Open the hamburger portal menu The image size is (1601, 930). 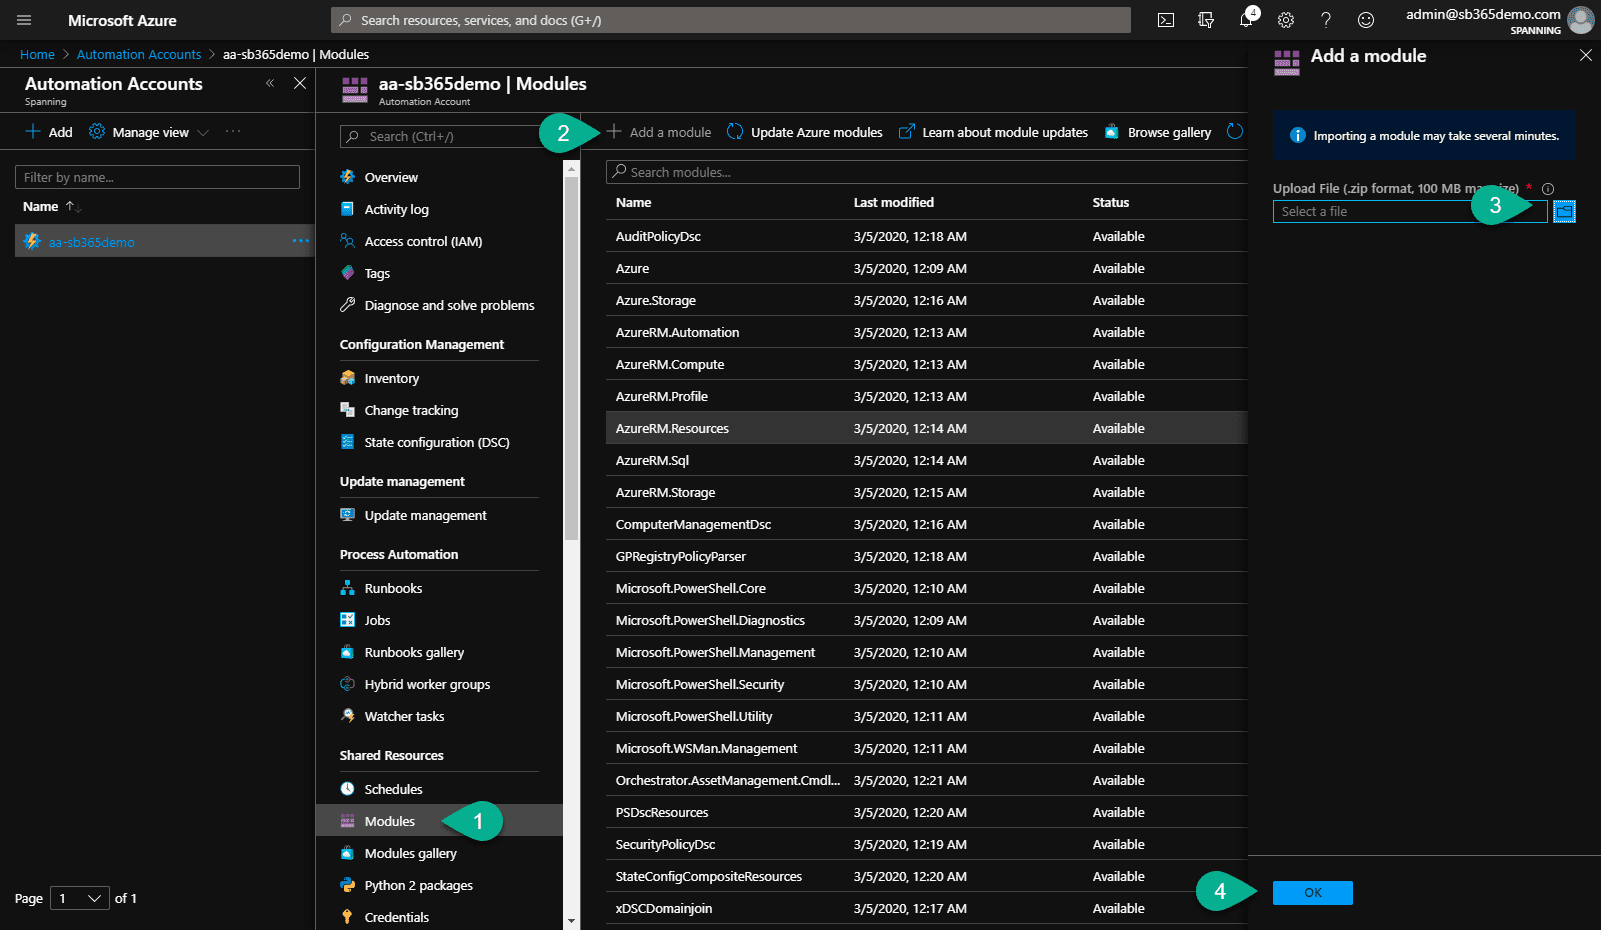click(23, 19)
